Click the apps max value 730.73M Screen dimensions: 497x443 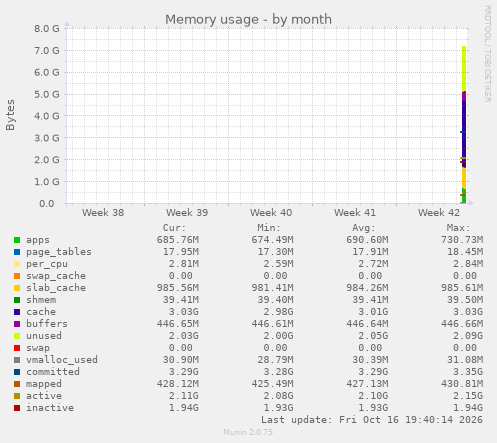[462, 240]
